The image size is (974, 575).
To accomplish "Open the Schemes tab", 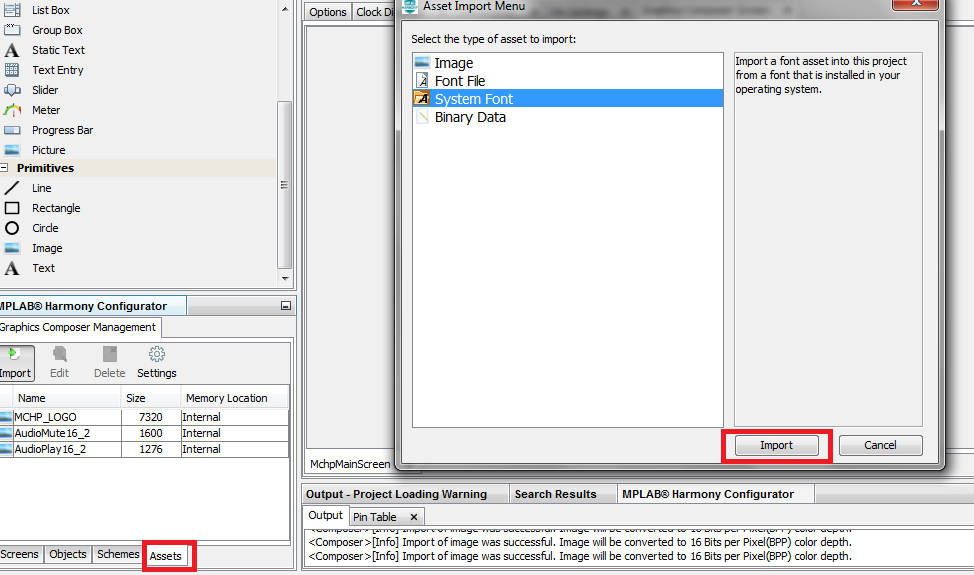I will pos(118,554).
